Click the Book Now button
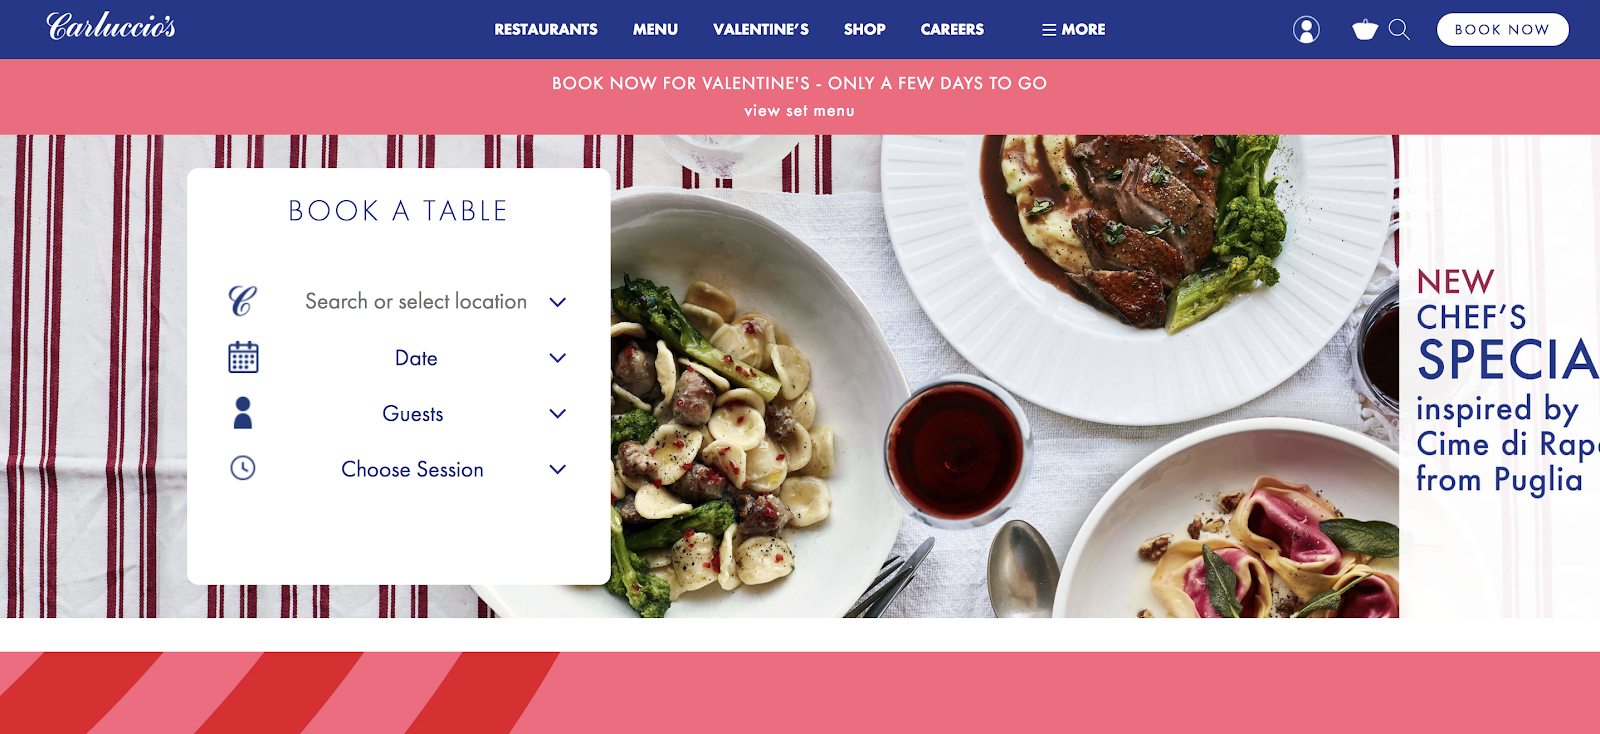 (1502, 30)
